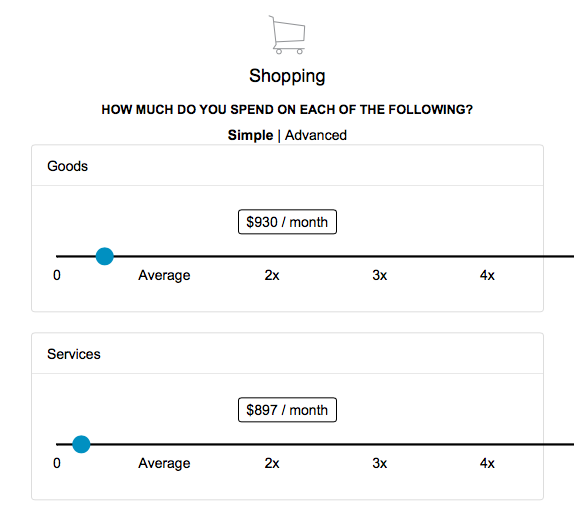Click the Goods panel header

287,166
